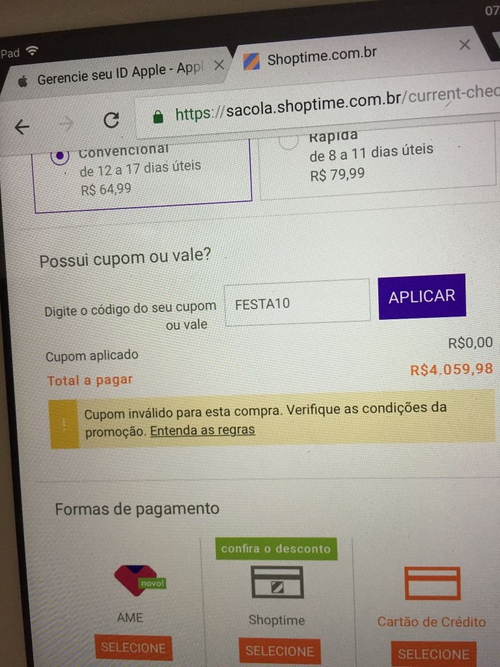The image size is (500, 667).
Task: Click the Shoptime card icon
Action: [277, 582]
